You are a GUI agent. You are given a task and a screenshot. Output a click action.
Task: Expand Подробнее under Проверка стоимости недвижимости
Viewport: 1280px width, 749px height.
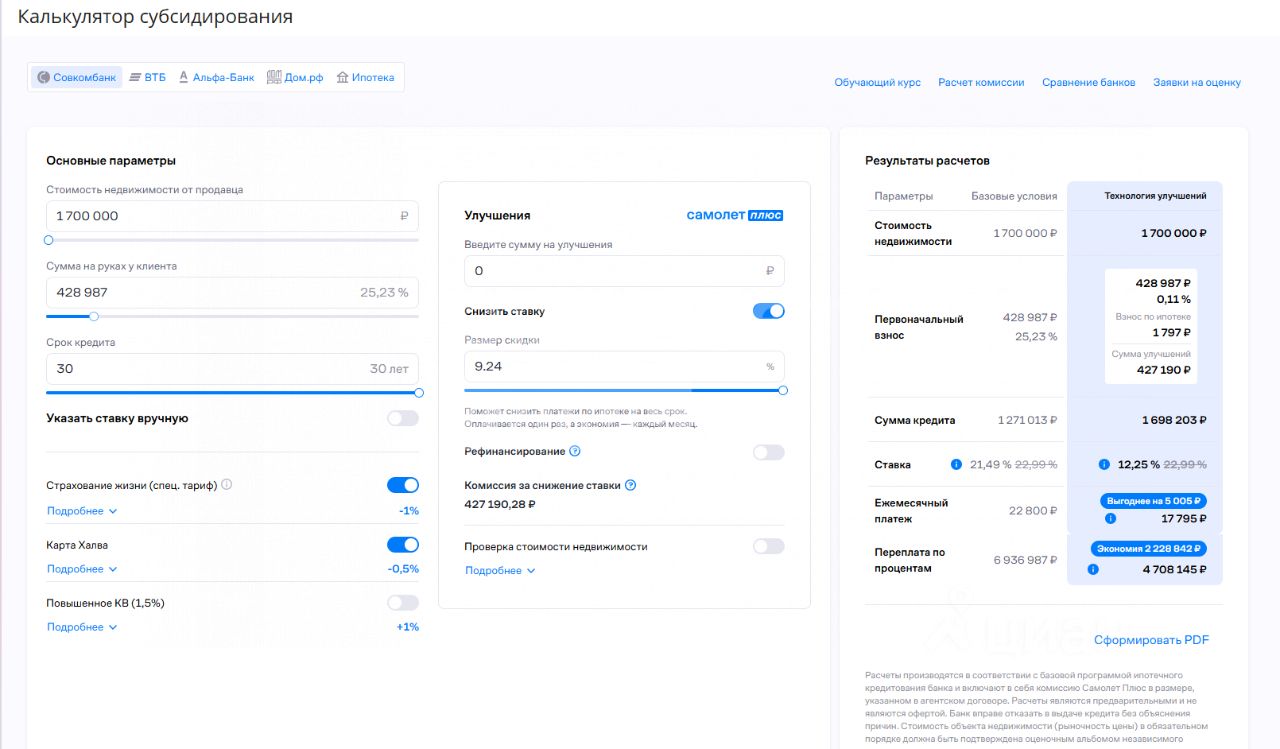[500, 571]
